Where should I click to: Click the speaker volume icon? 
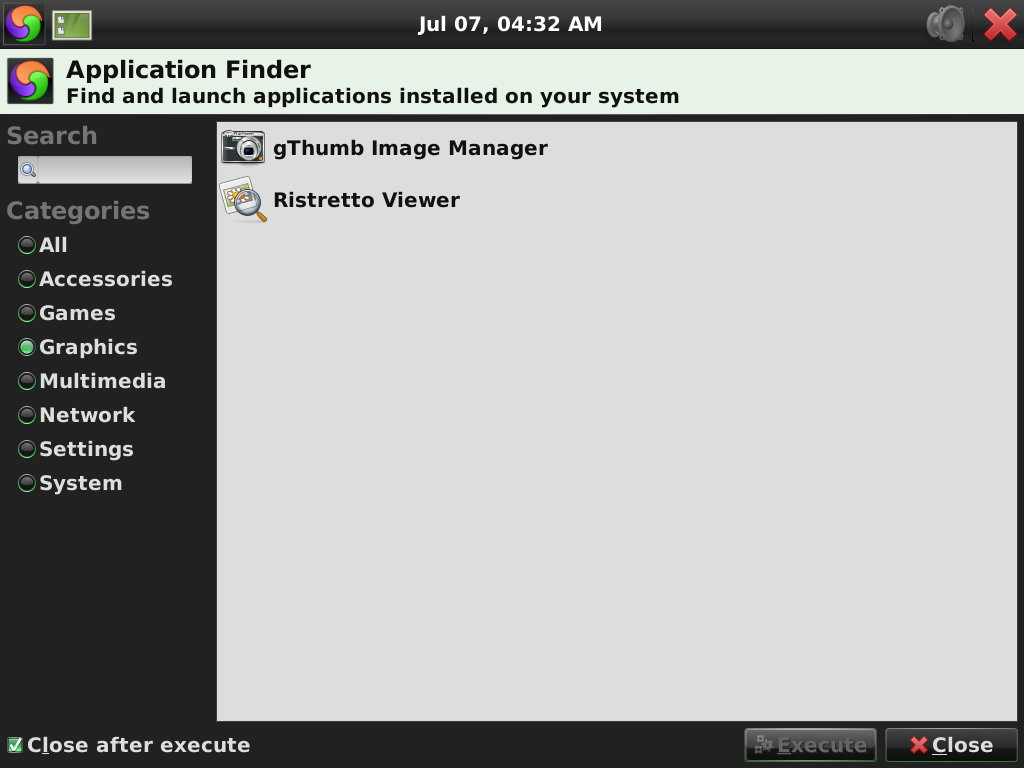945,24
